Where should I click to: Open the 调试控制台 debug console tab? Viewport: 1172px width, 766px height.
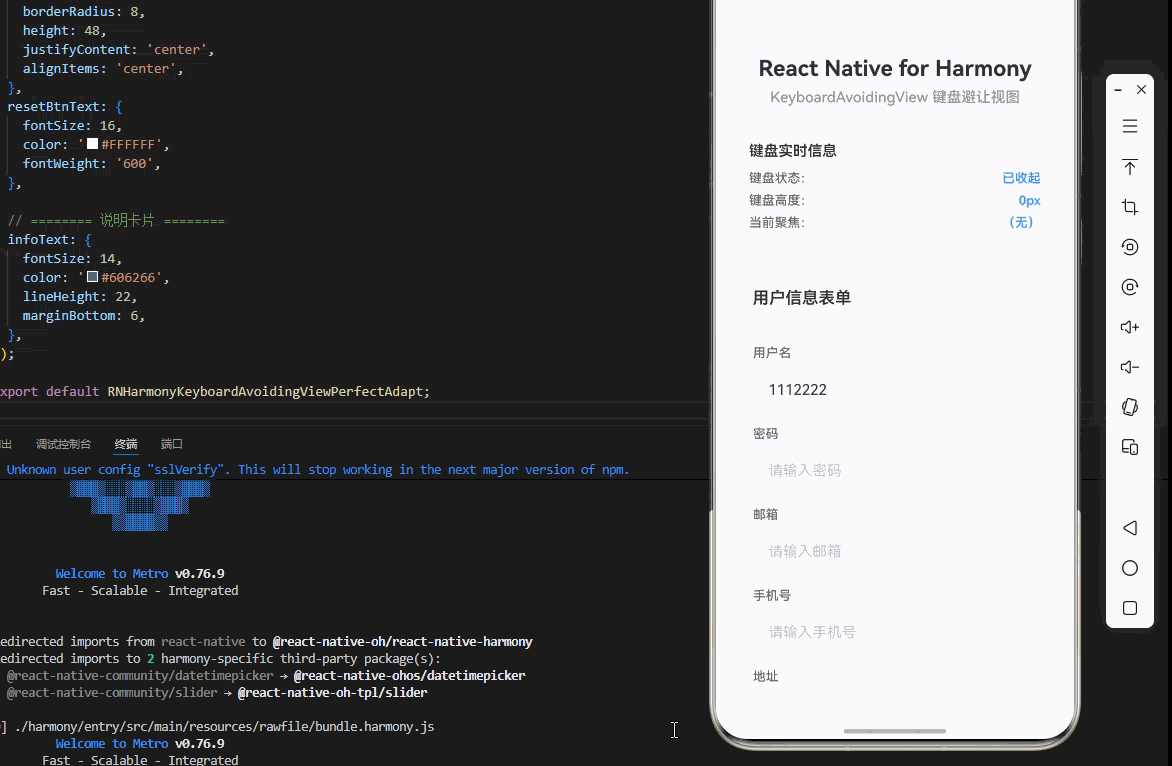64,444
